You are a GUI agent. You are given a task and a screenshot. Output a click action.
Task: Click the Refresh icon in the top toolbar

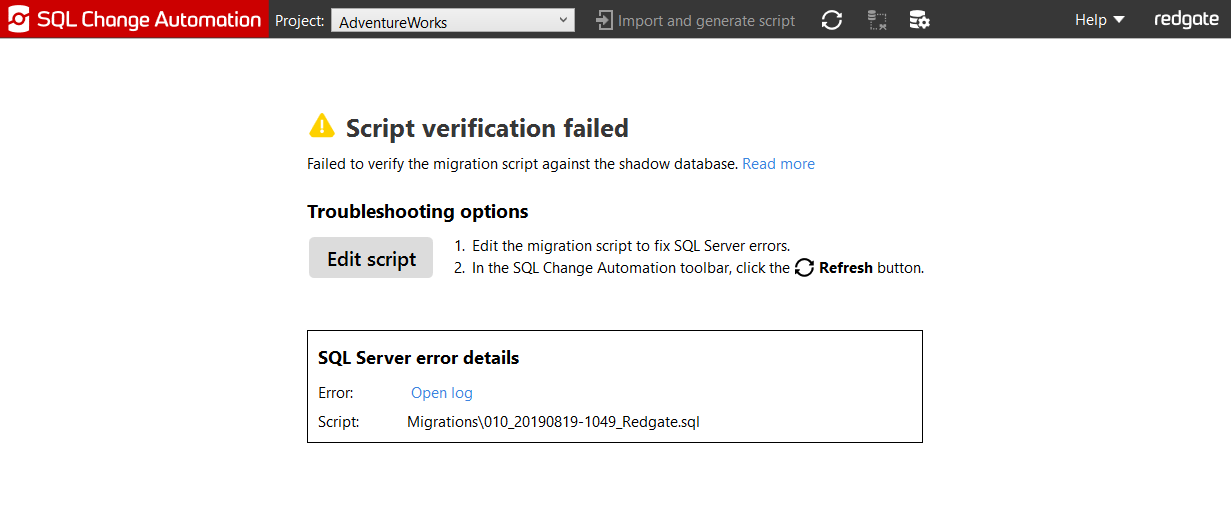coord(832,20)
